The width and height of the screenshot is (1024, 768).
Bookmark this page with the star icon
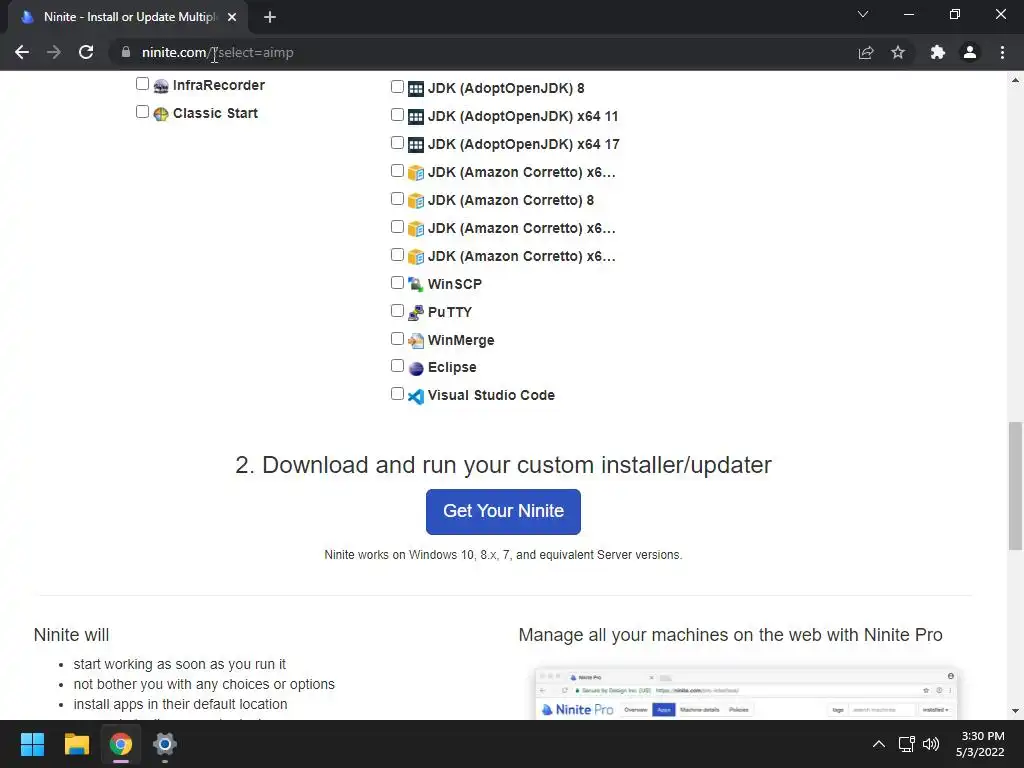pos(898,52)
